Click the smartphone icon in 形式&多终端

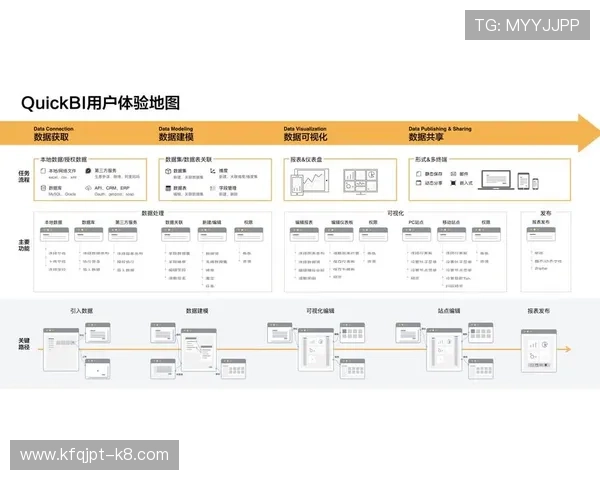pos(535,184)
